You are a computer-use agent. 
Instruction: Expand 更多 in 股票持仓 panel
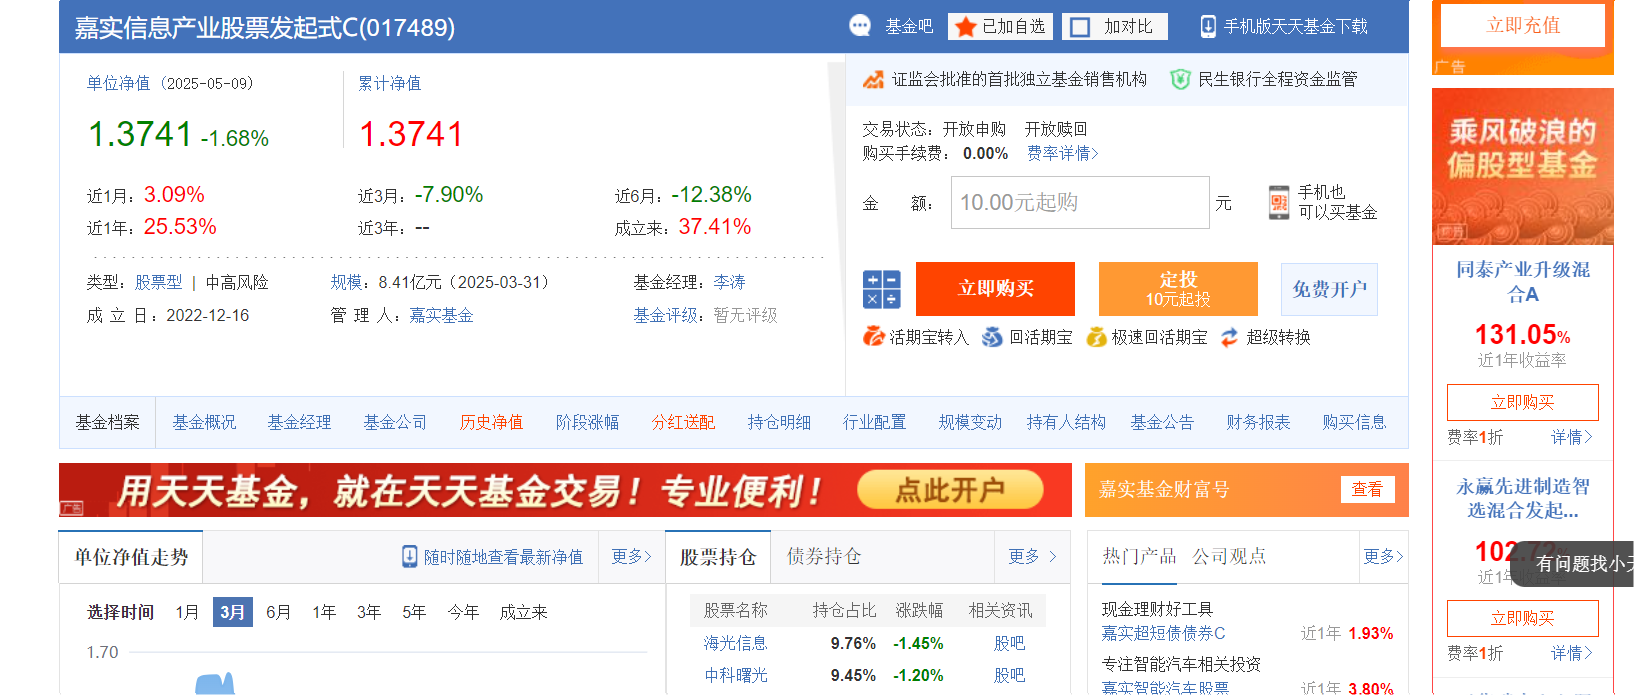pyautogui.click(x=1032, y=556)
